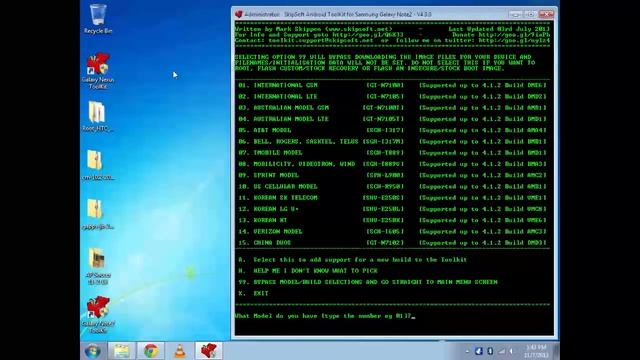Click the '13. KOREAN KT' row

[393, 220]
